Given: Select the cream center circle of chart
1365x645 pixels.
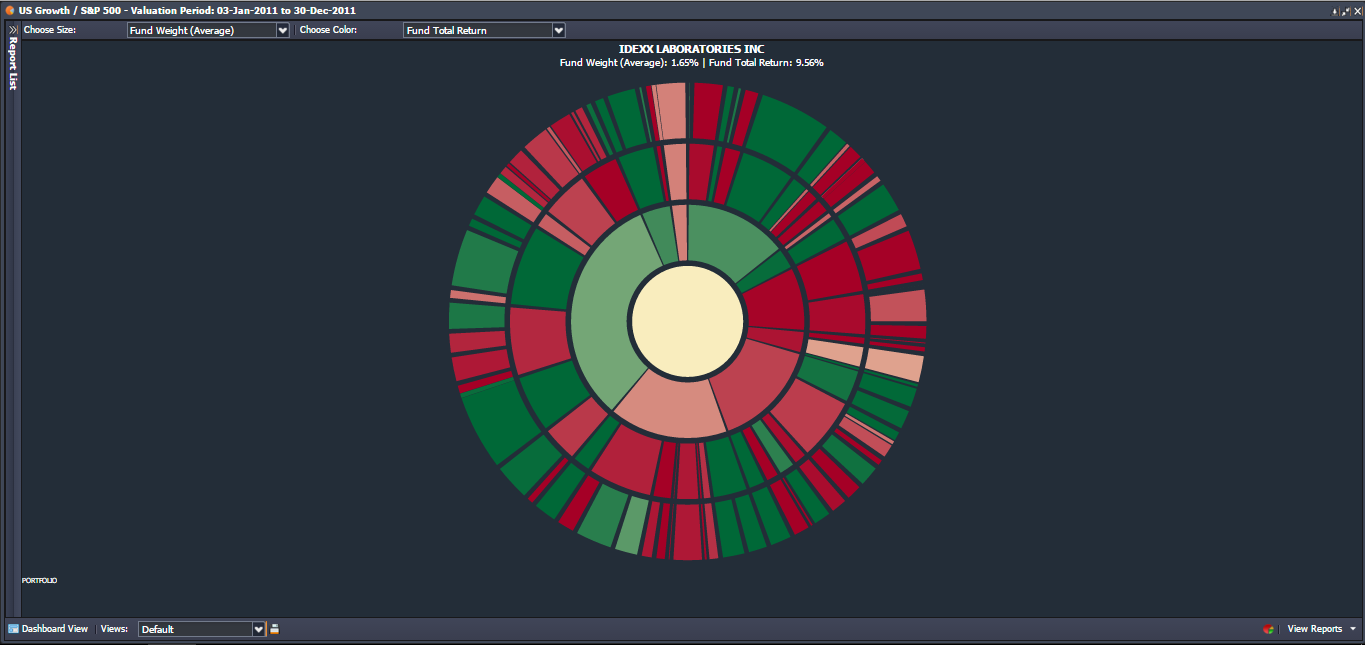Looking at the screenshot, I should pyautogui.click(x=688, y=321).
